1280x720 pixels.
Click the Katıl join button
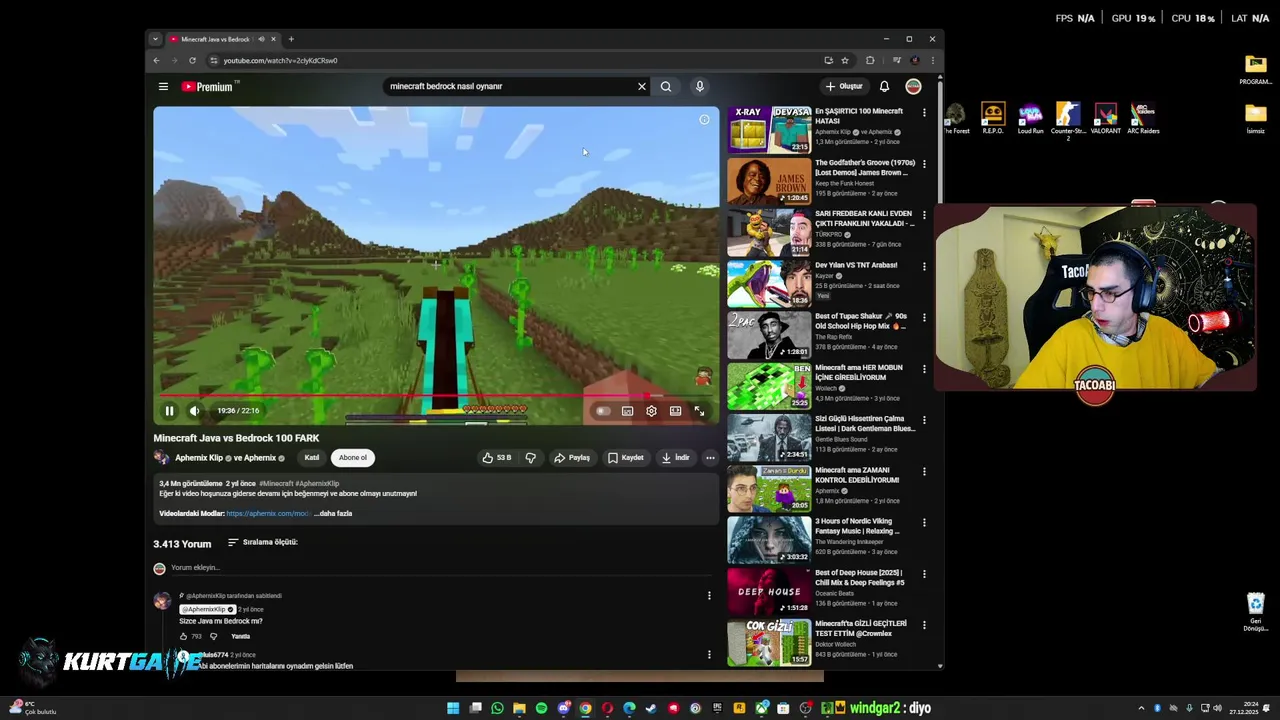(x=312, y=458)
